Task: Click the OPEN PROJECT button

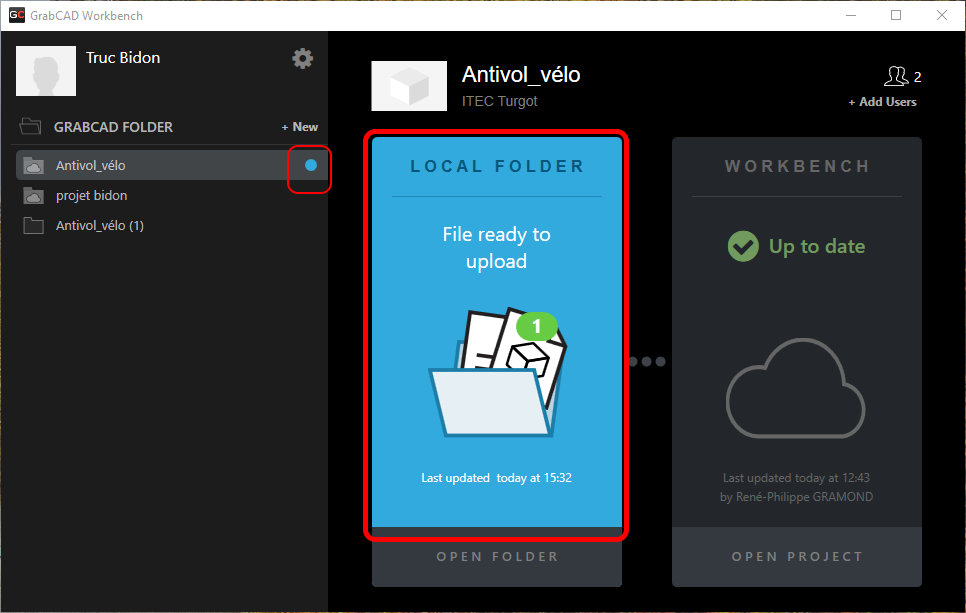Action: pyautogui.click(x=797, y=557)
